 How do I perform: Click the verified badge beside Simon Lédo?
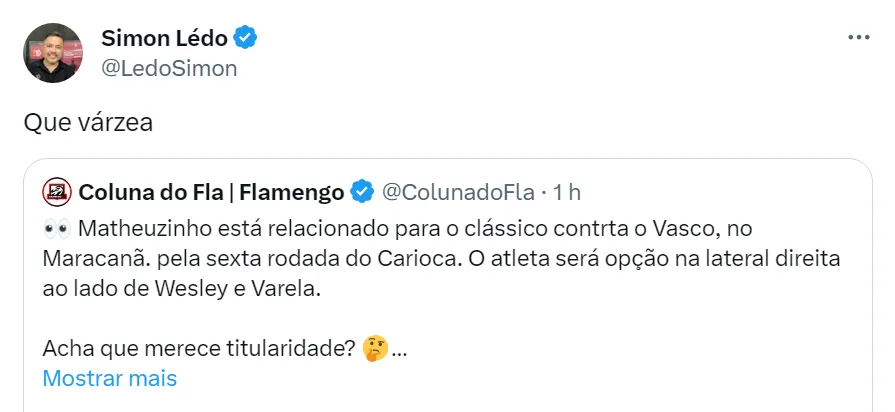246,38
